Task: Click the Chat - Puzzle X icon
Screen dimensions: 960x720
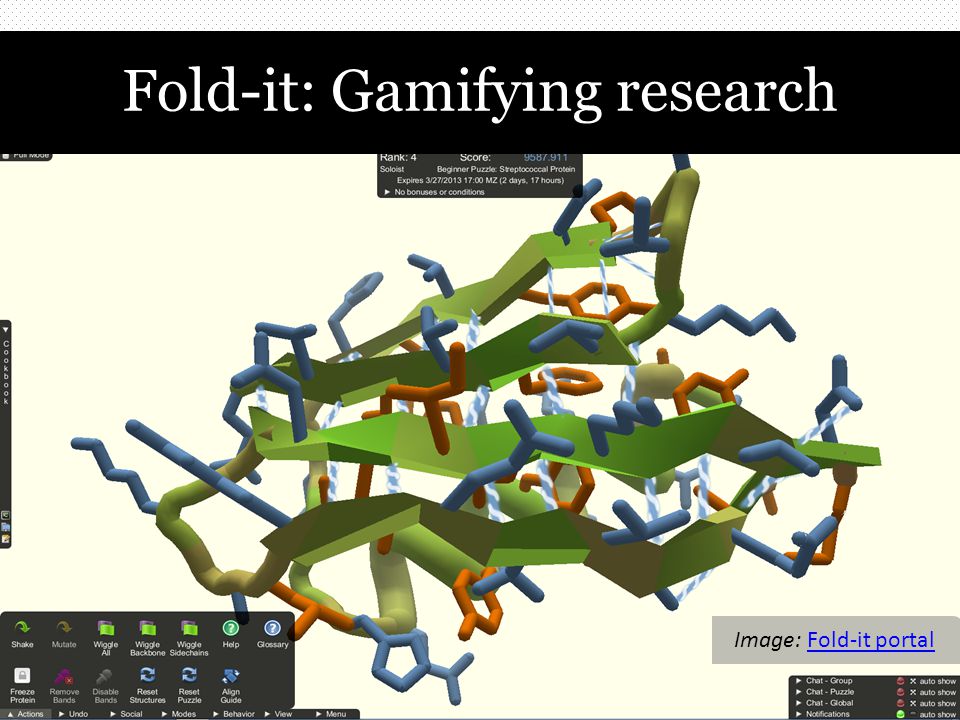Action: tap(913, 692)
